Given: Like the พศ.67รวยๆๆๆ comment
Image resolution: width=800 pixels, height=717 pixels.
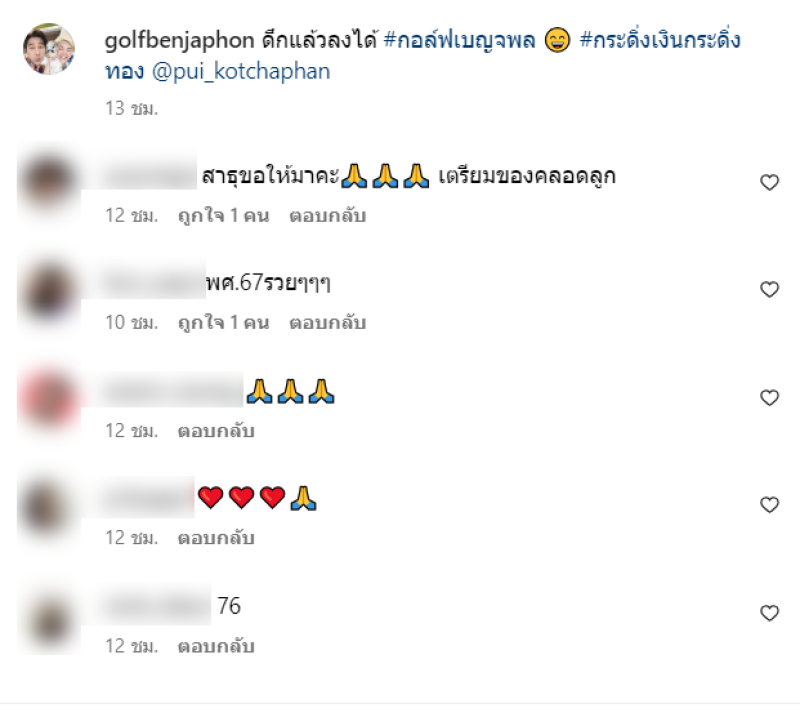Looking at the screenshot, I should click(x=769, y=290).
